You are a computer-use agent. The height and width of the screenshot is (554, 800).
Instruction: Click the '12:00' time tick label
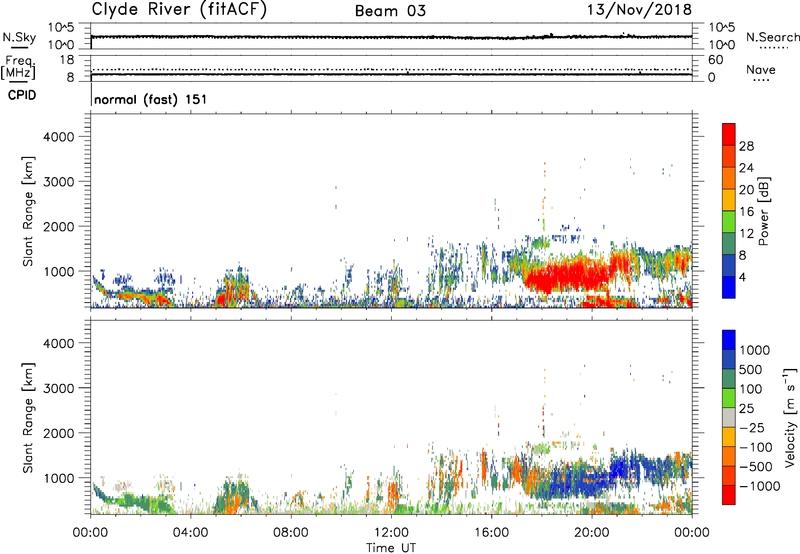tap(391, 533)
